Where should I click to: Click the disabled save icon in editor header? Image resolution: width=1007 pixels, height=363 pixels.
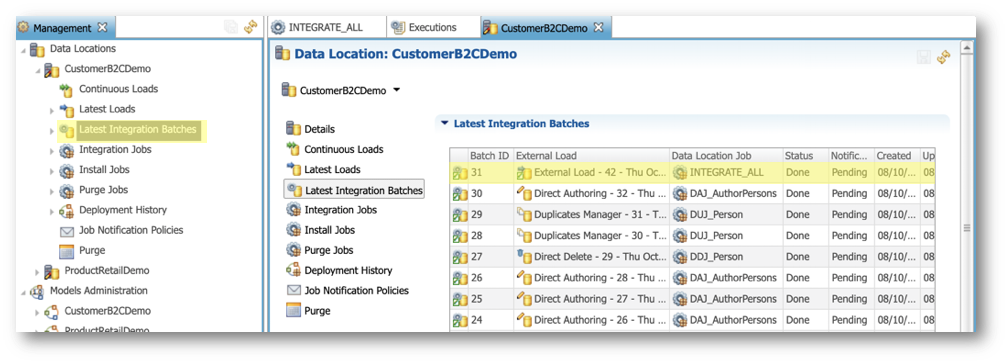pos(924,57)
